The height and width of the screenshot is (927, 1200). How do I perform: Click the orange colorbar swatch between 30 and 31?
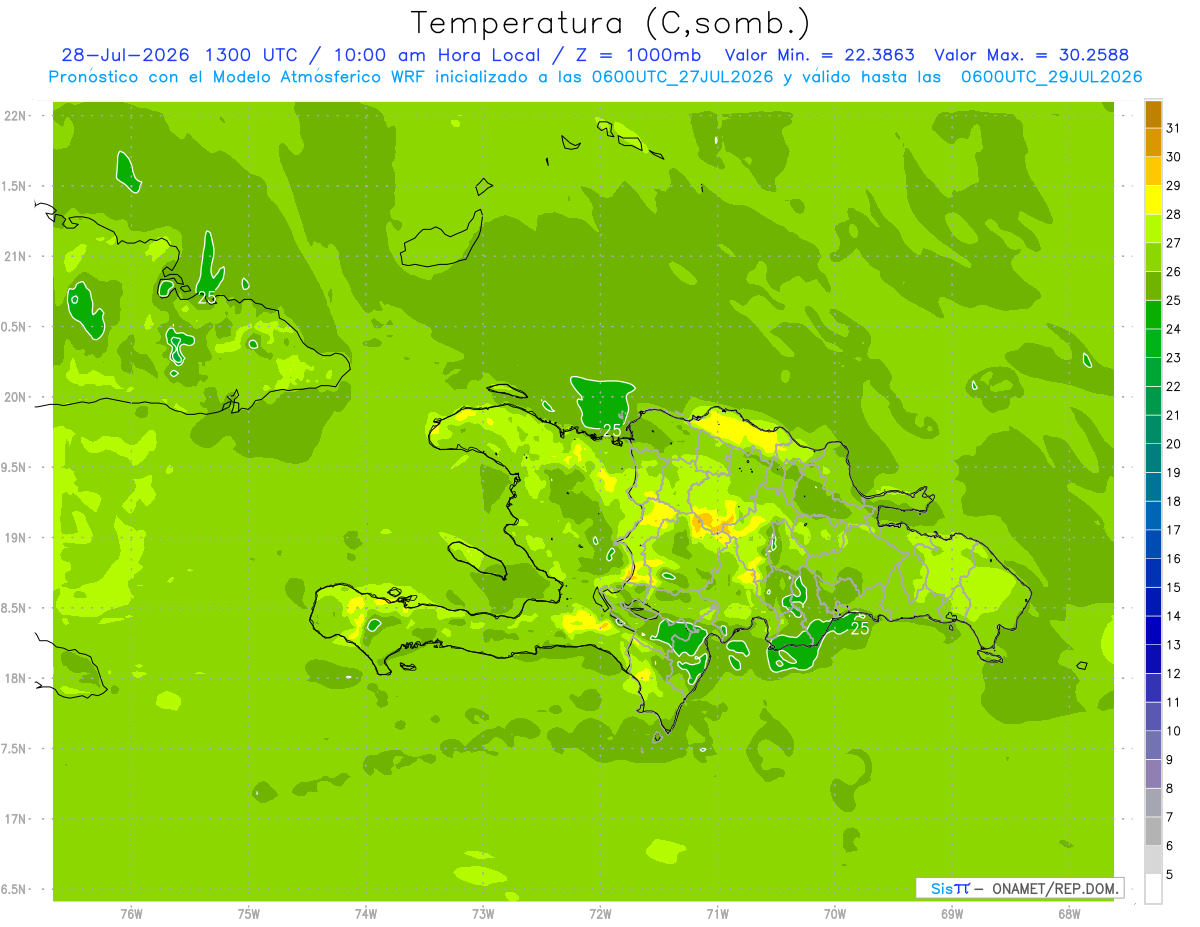coord(1153,143)
